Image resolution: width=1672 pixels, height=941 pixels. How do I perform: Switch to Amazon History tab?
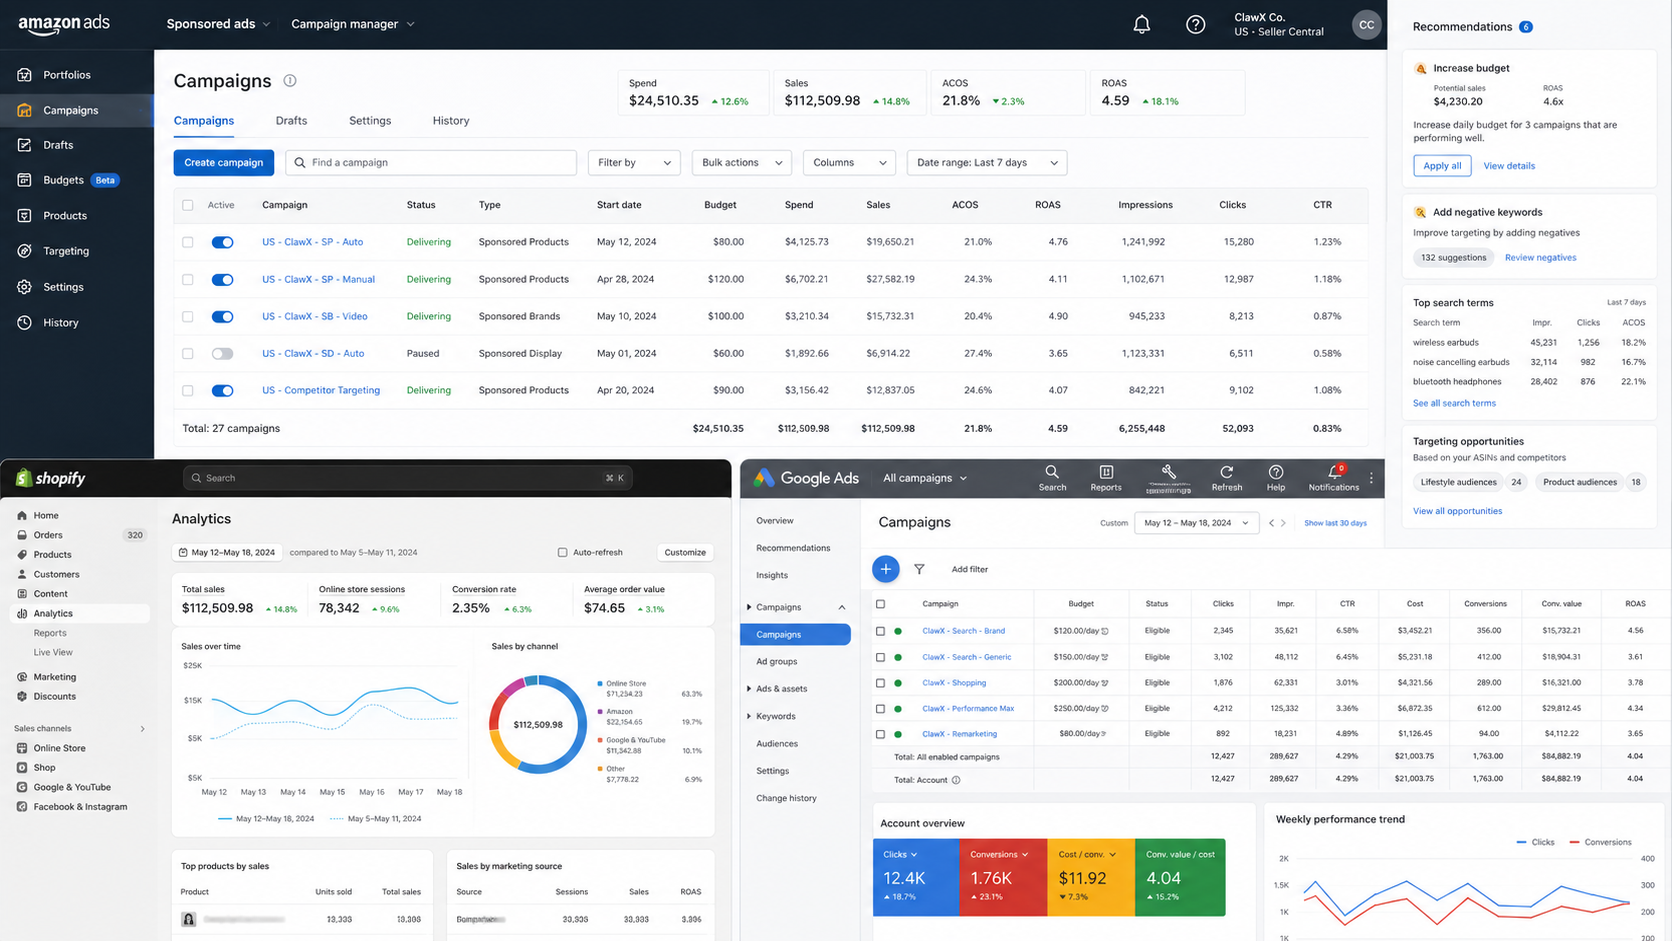(451, 121)
